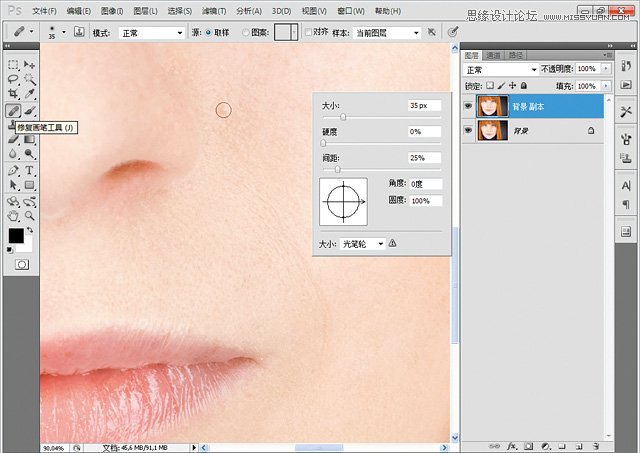The width and height of the screenshot is (640, 453).
Task: Open 图像(I) menu
Action: (x=112, y=11)
